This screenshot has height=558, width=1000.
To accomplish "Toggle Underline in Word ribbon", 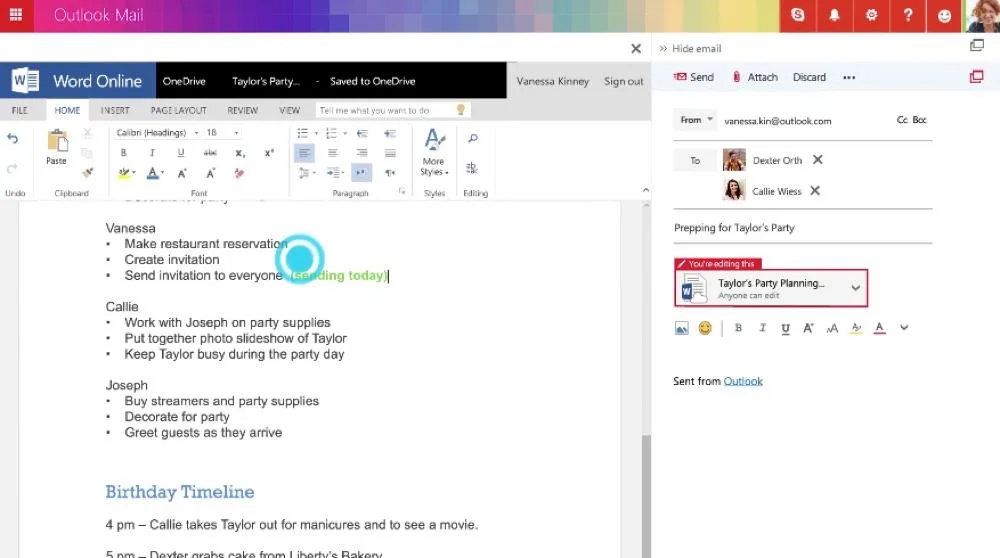I will pos(180,152).
